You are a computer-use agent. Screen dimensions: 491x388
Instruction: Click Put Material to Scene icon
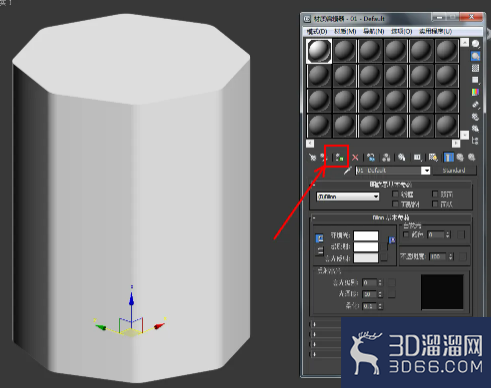tap(323, 157)
